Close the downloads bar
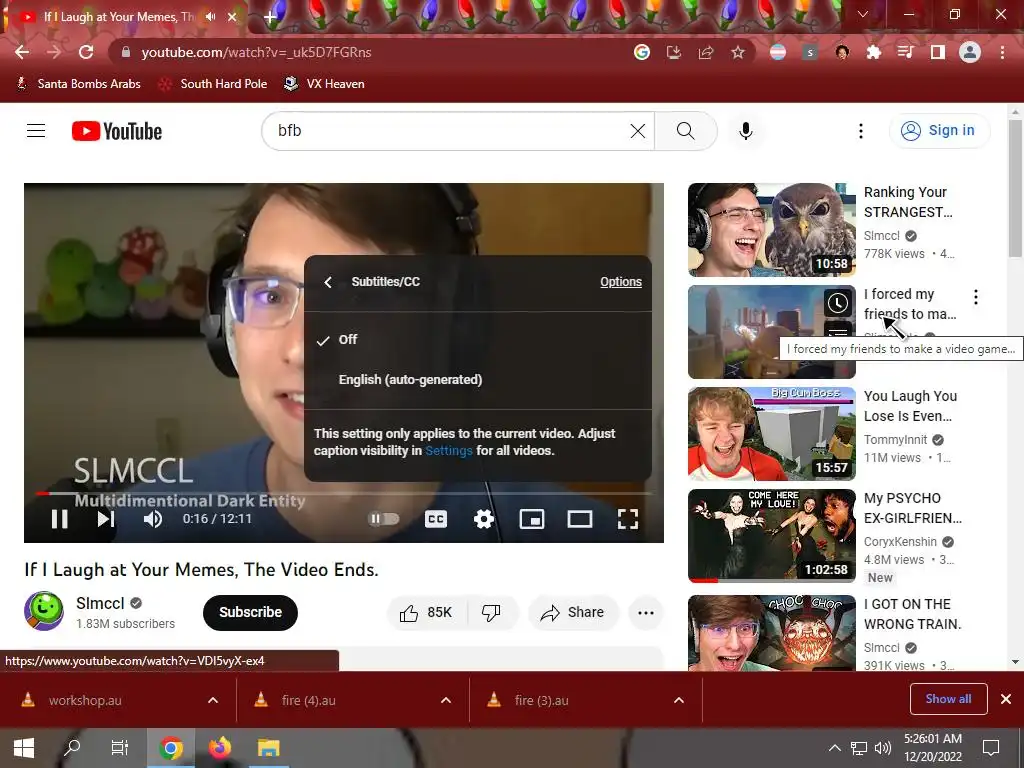 coord(1006,699)
